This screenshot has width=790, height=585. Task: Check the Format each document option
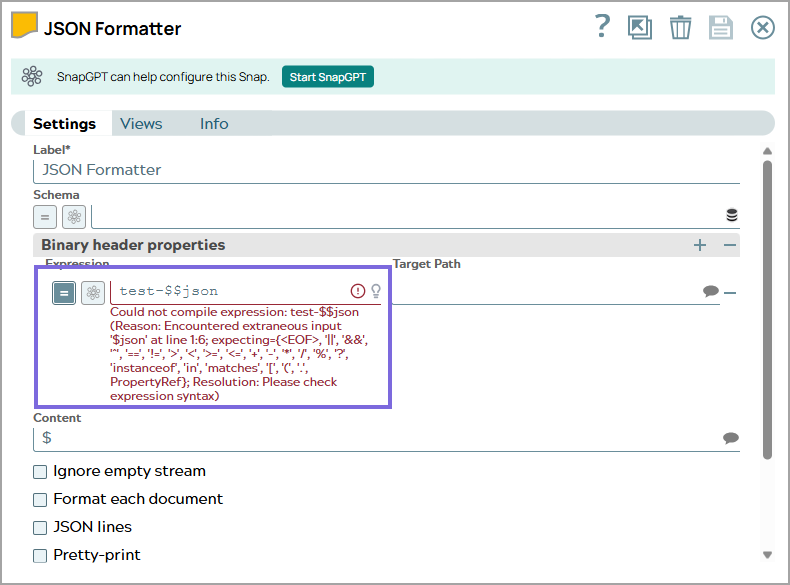tap(41, 499)
